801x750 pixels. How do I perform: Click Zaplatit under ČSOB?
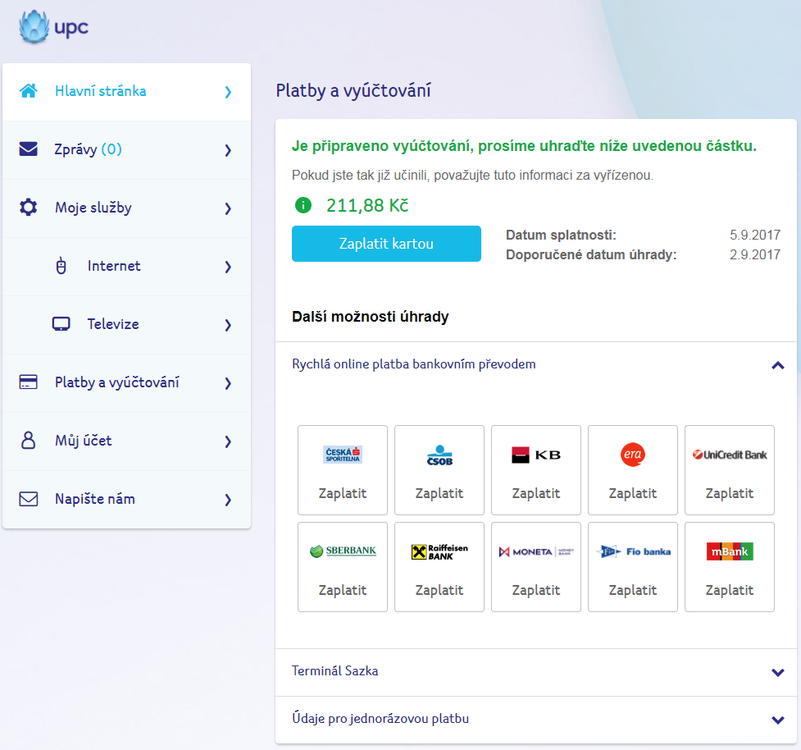439,493
